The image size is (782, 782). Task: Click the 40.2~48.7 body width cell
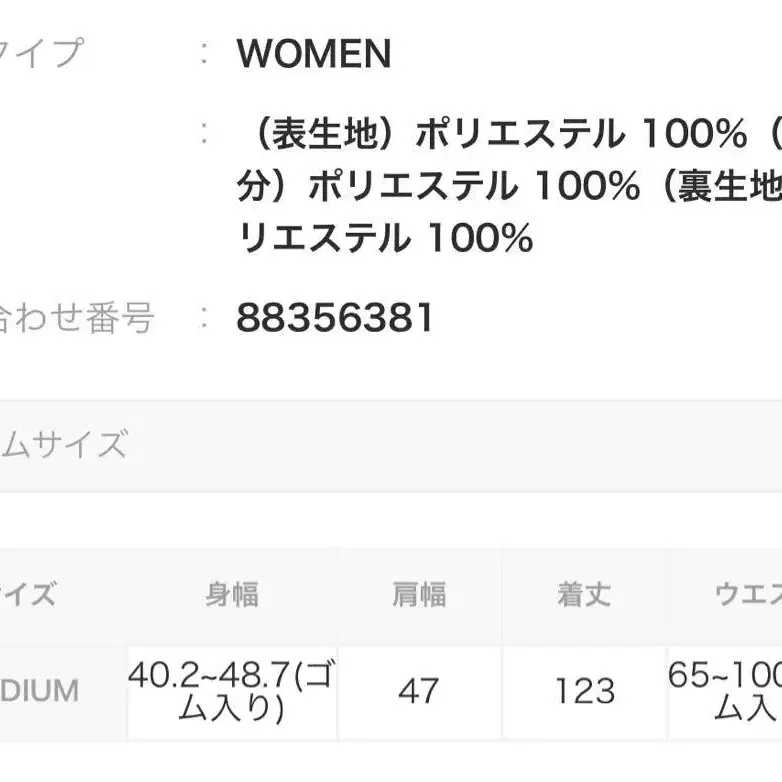(232, 691)
